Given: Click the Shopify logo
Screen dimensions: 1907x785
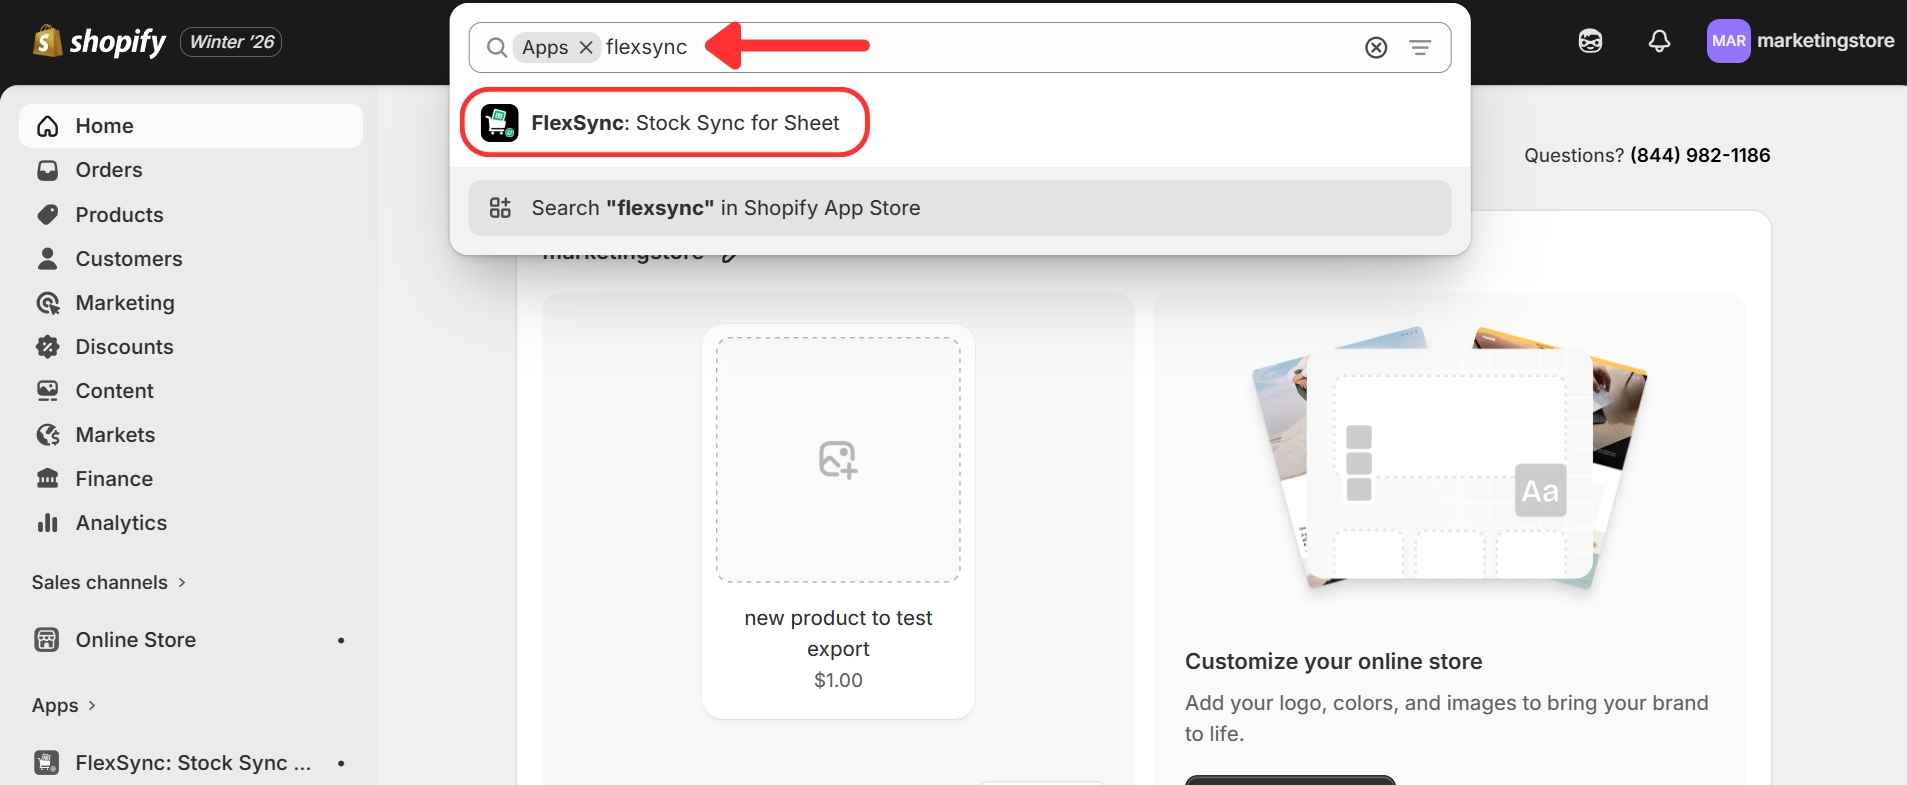Looking at the screenshot, I should coord(100,42).
